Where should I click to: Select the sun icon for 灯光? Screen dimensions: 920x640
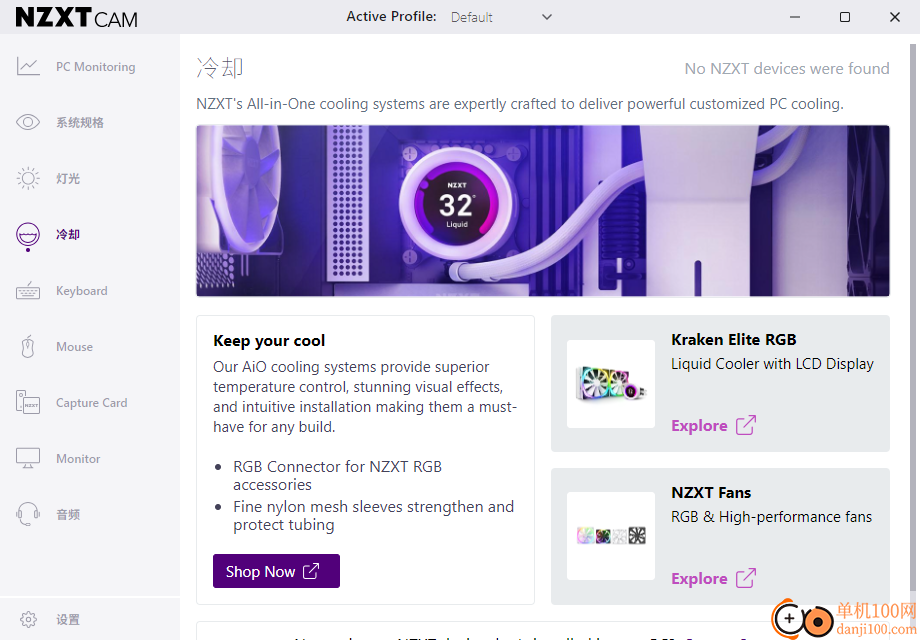[28, 178]
